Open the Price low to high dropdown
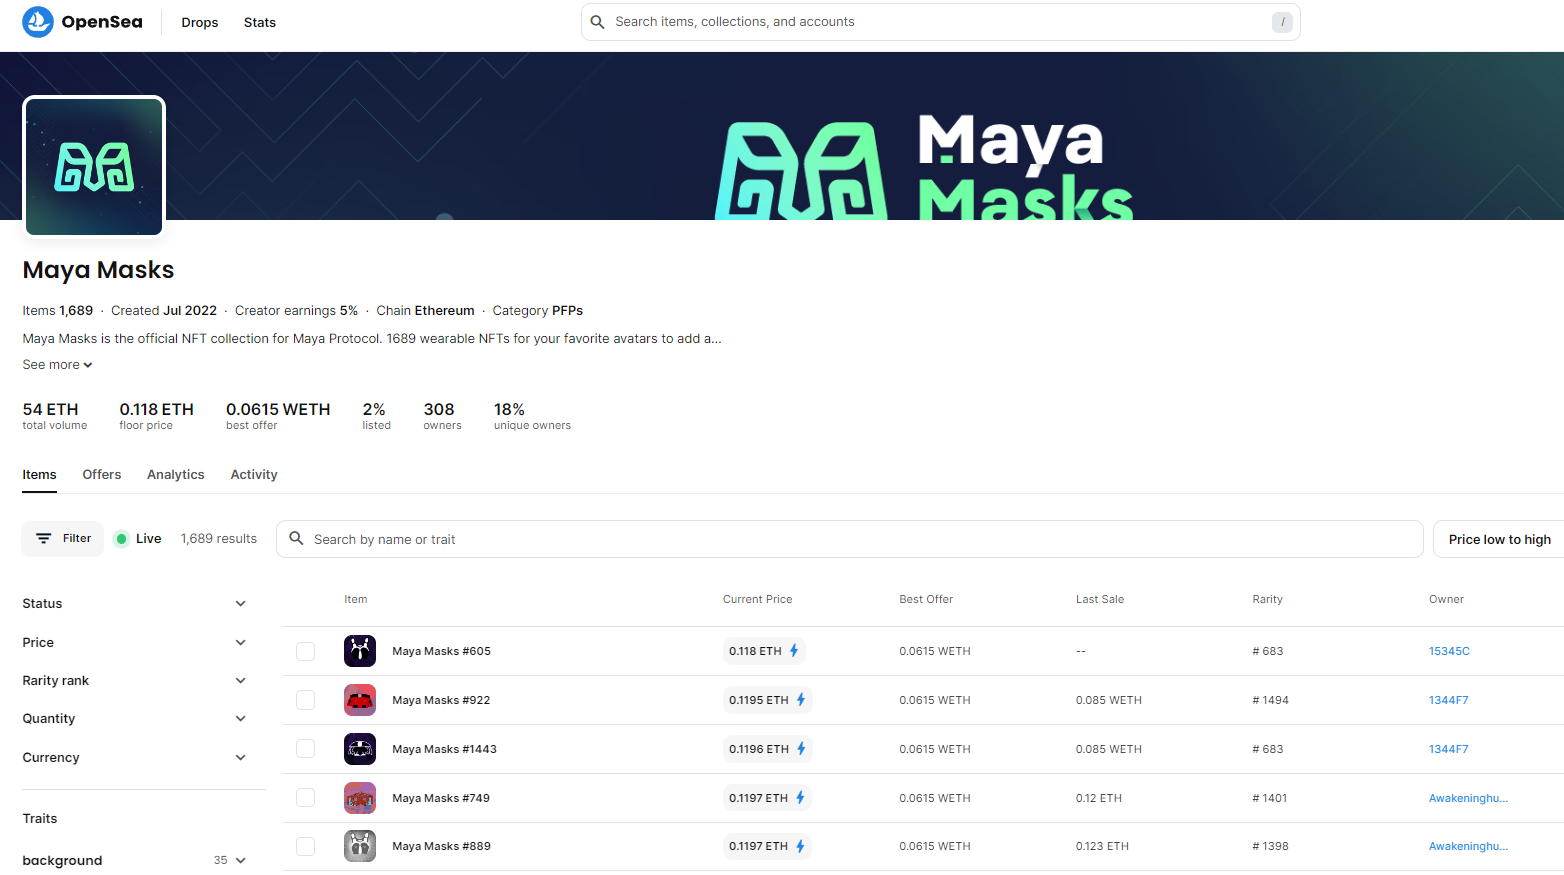Screen dimensions: 1564x875 pos(1499,539)
